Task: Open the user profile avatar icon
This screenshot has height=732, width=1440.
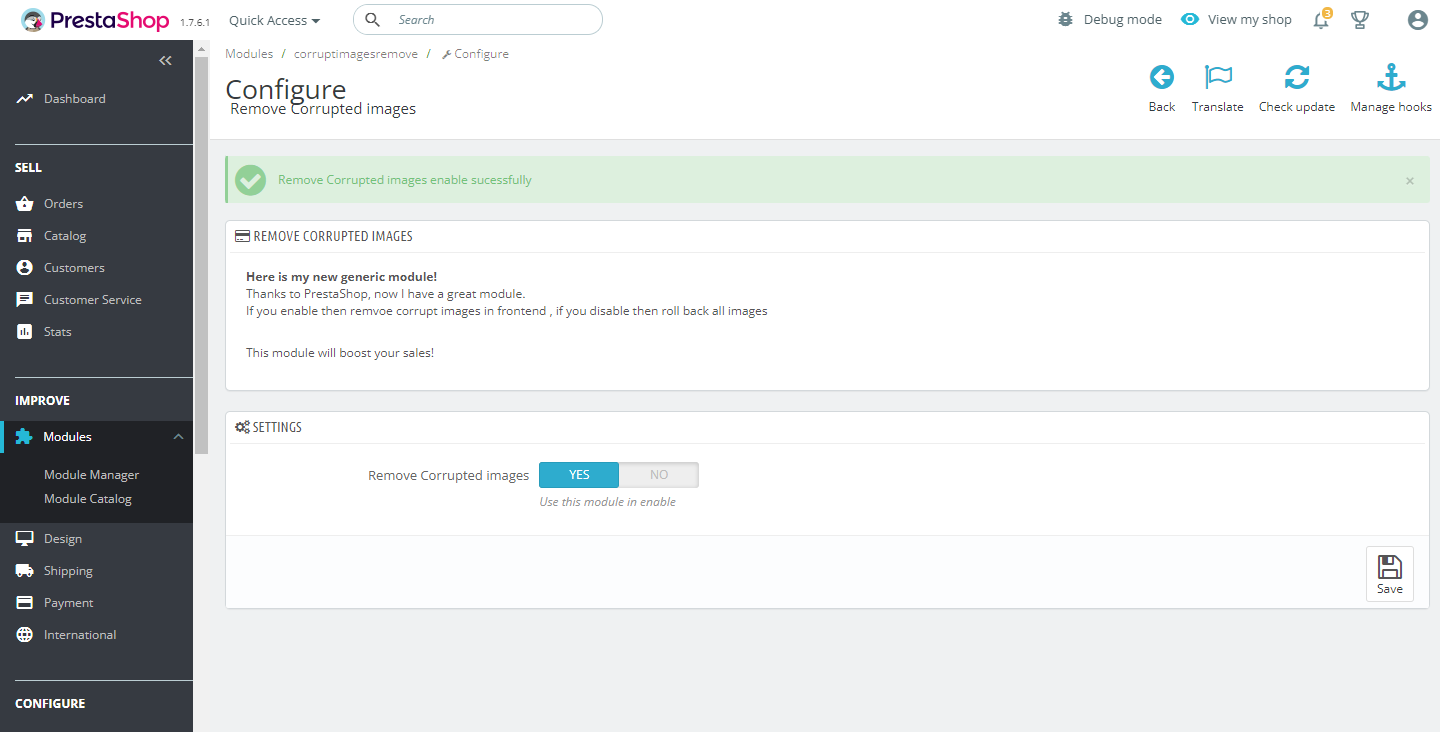Action: tap(1417, 20)
